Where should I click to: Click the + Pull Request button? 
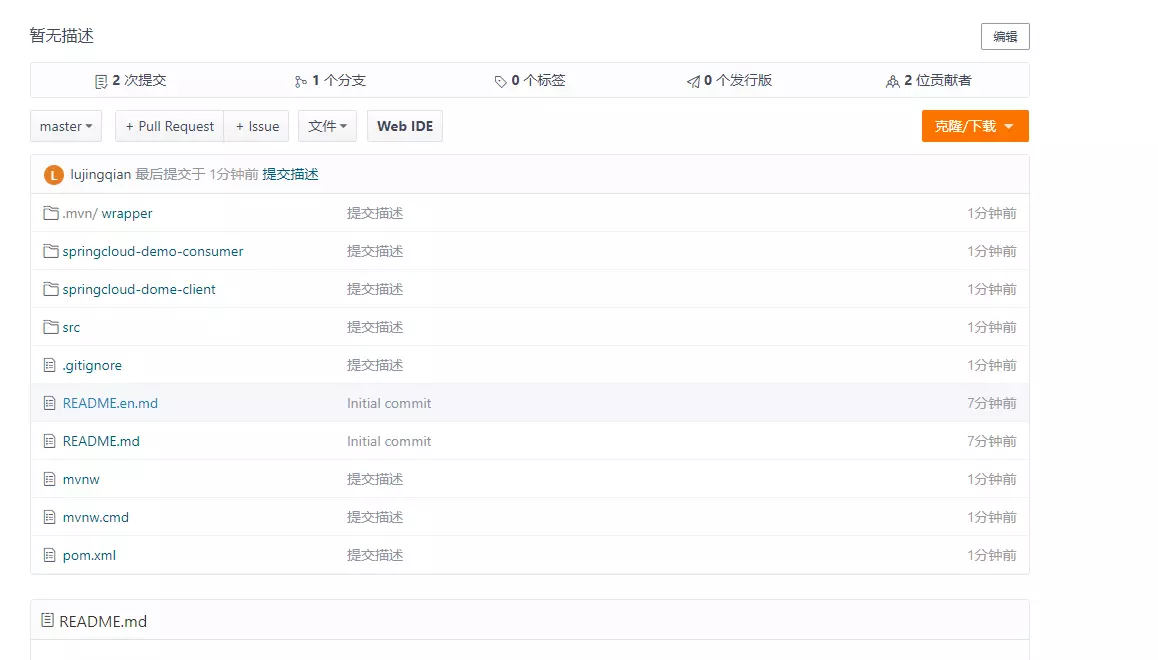pyautogui.click(x=169, y=126)
